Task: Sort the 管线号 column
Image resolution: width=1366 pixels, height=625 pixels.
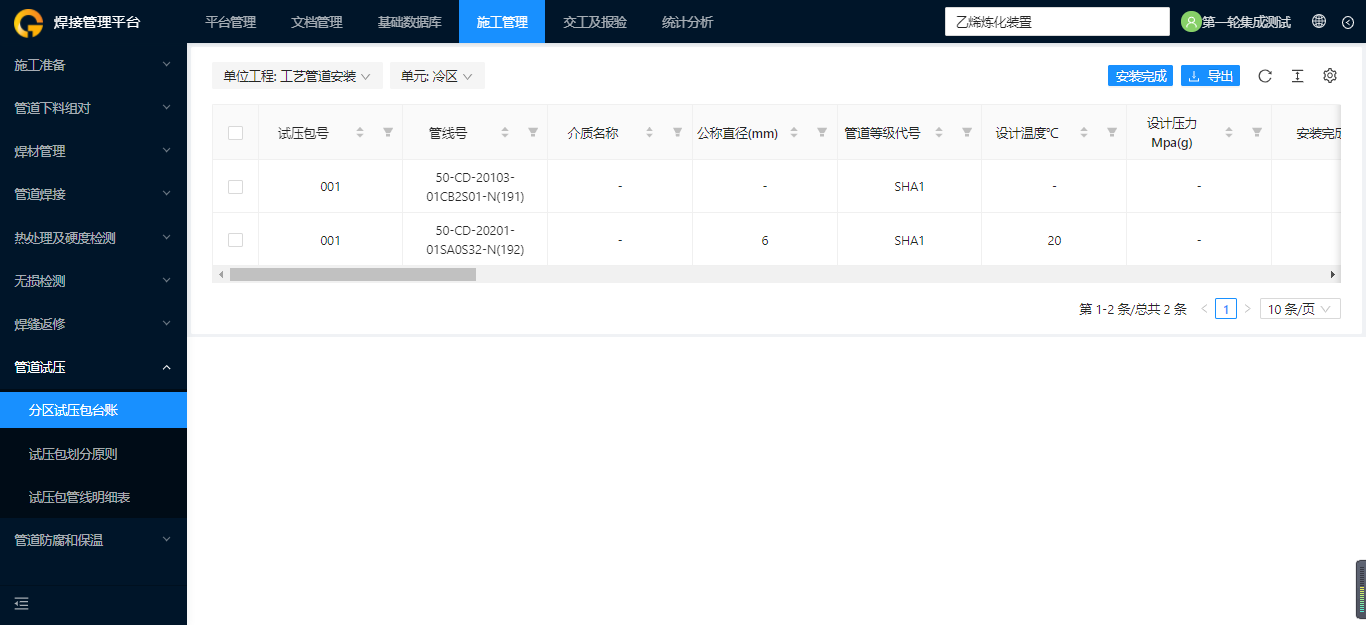Action: coord(505,132)
